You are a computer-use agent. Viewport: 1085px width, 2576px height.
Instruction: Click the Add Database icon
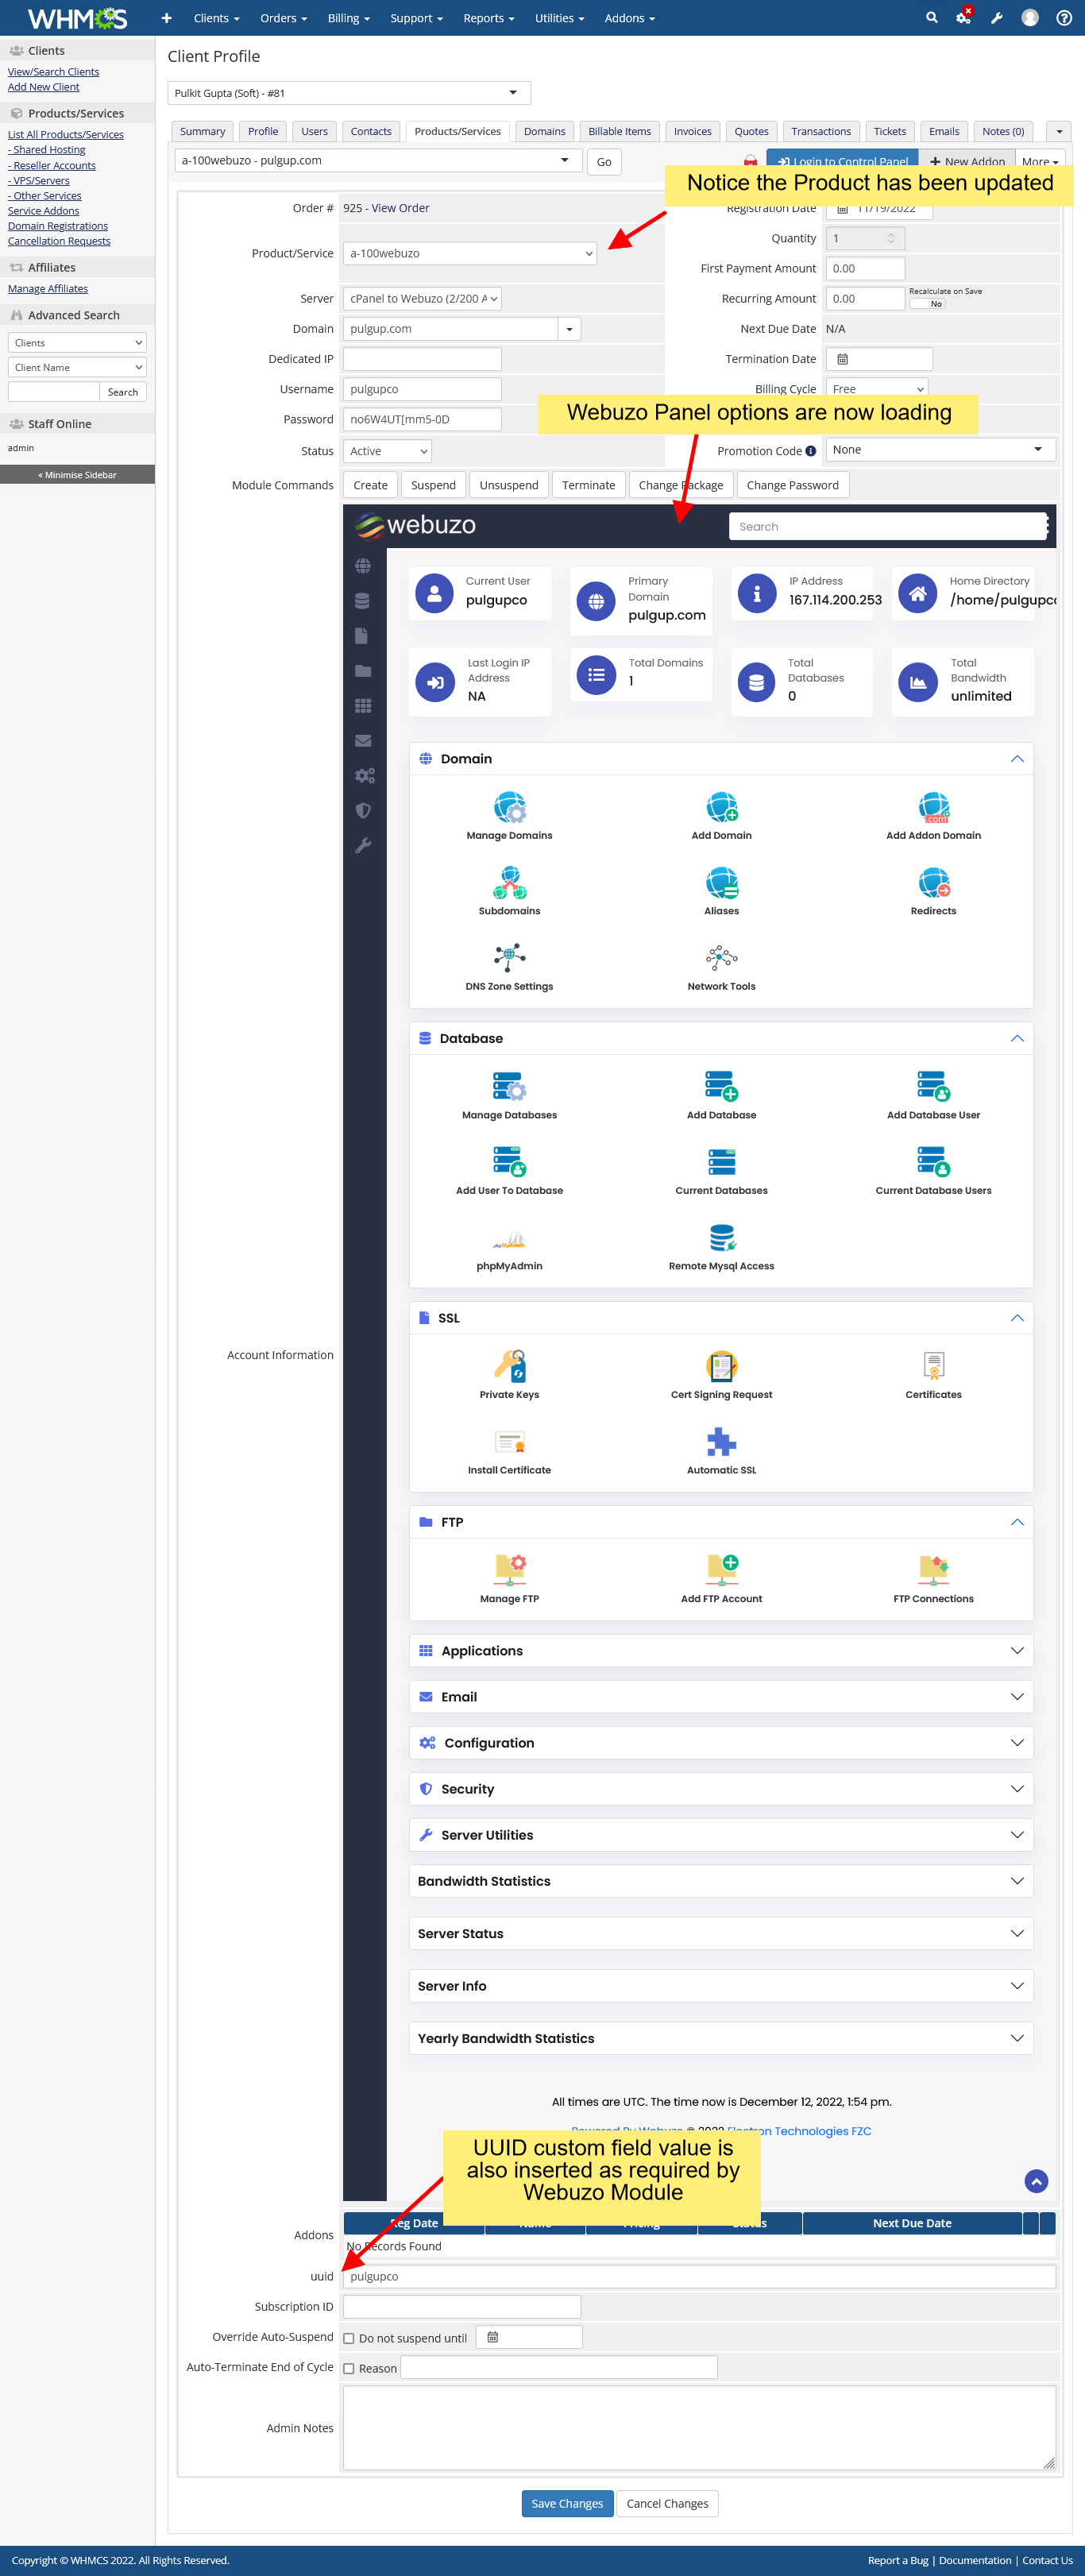click(721, 1087)
